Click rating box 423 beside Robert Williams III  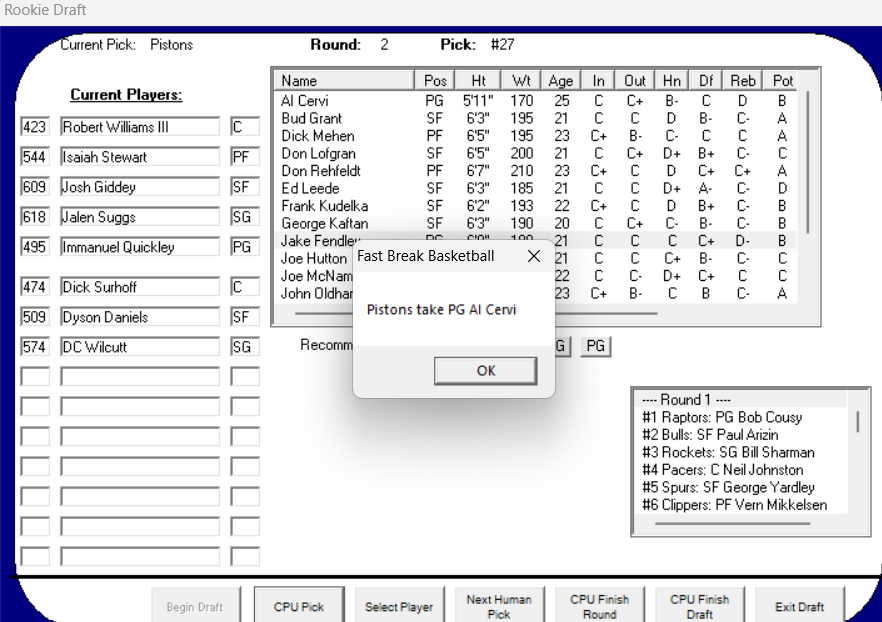[x=35, y=127]
